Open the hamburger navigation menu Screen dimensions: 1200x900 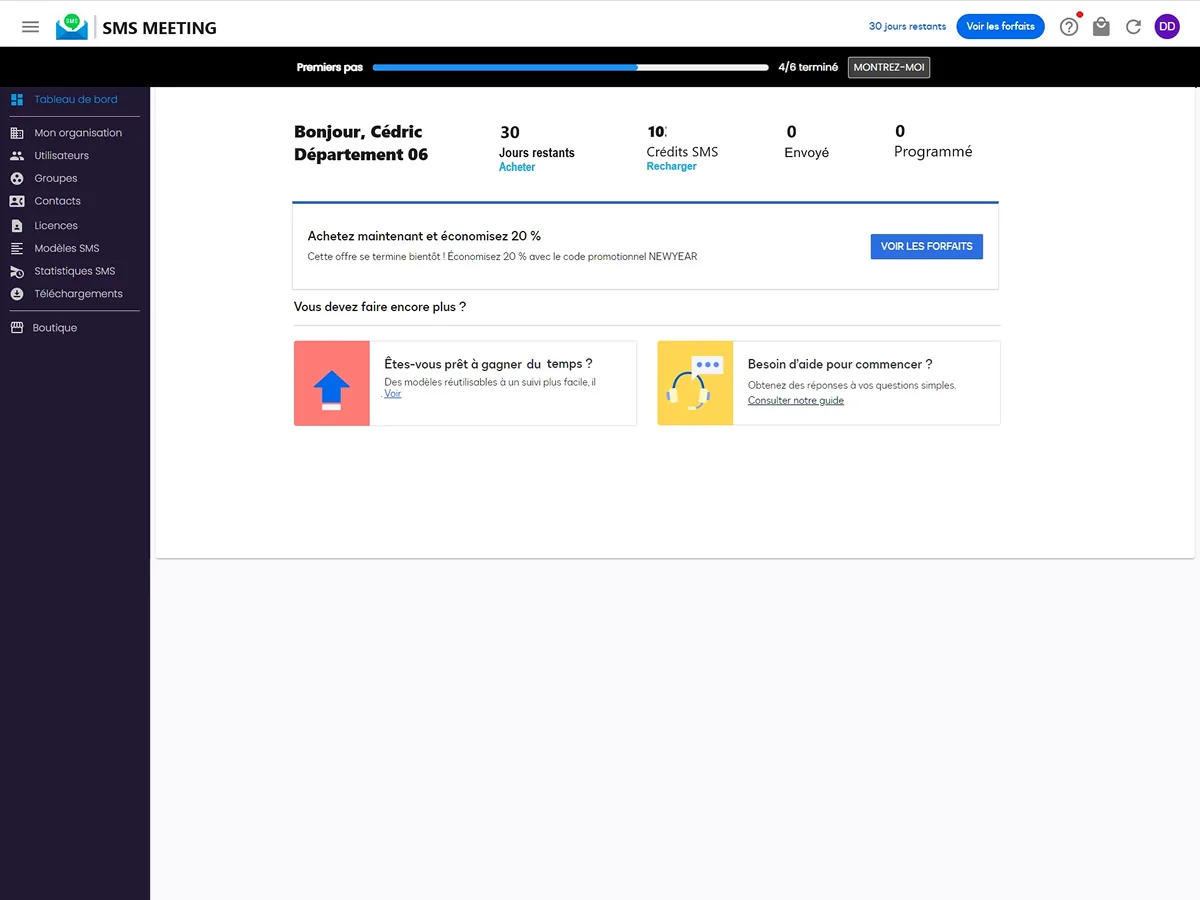click(x=31, y=27)
